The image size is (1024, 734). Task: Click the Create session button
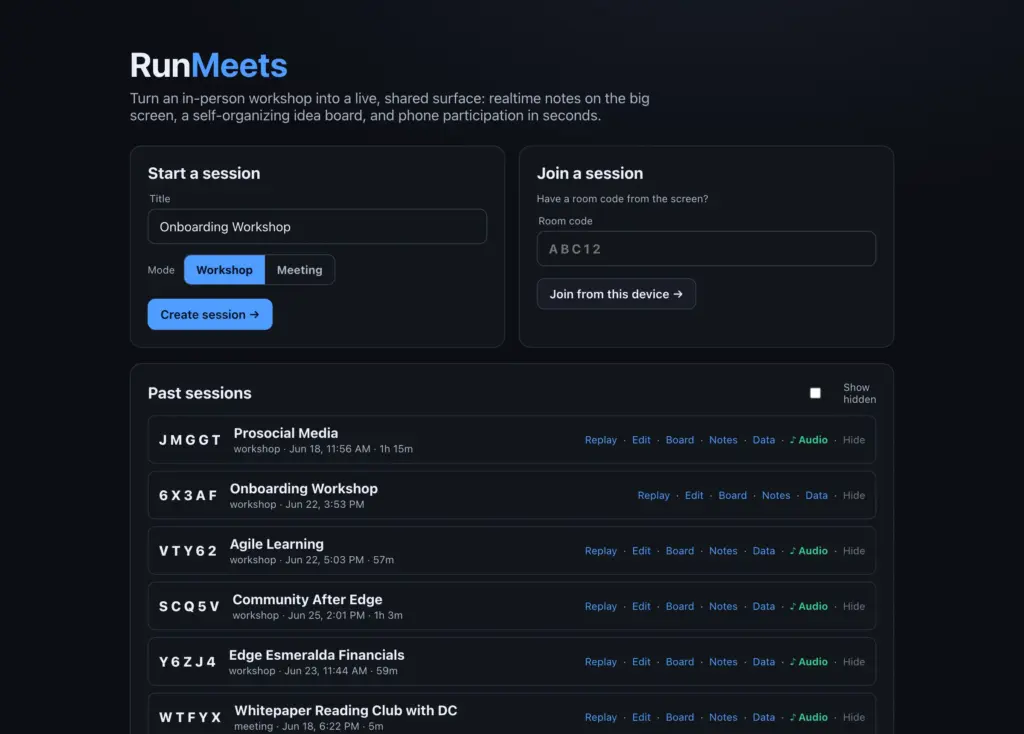(210, 315)
